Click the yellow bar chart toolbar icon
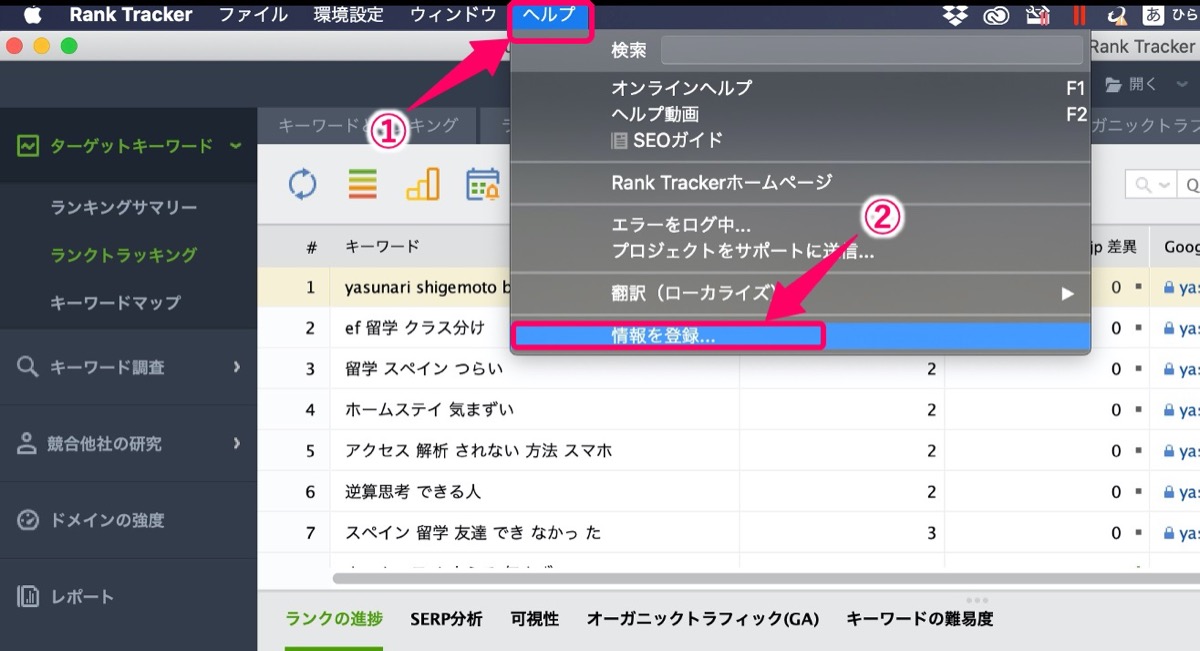This screenshot has height=651, width=1200. coord(423,184)
